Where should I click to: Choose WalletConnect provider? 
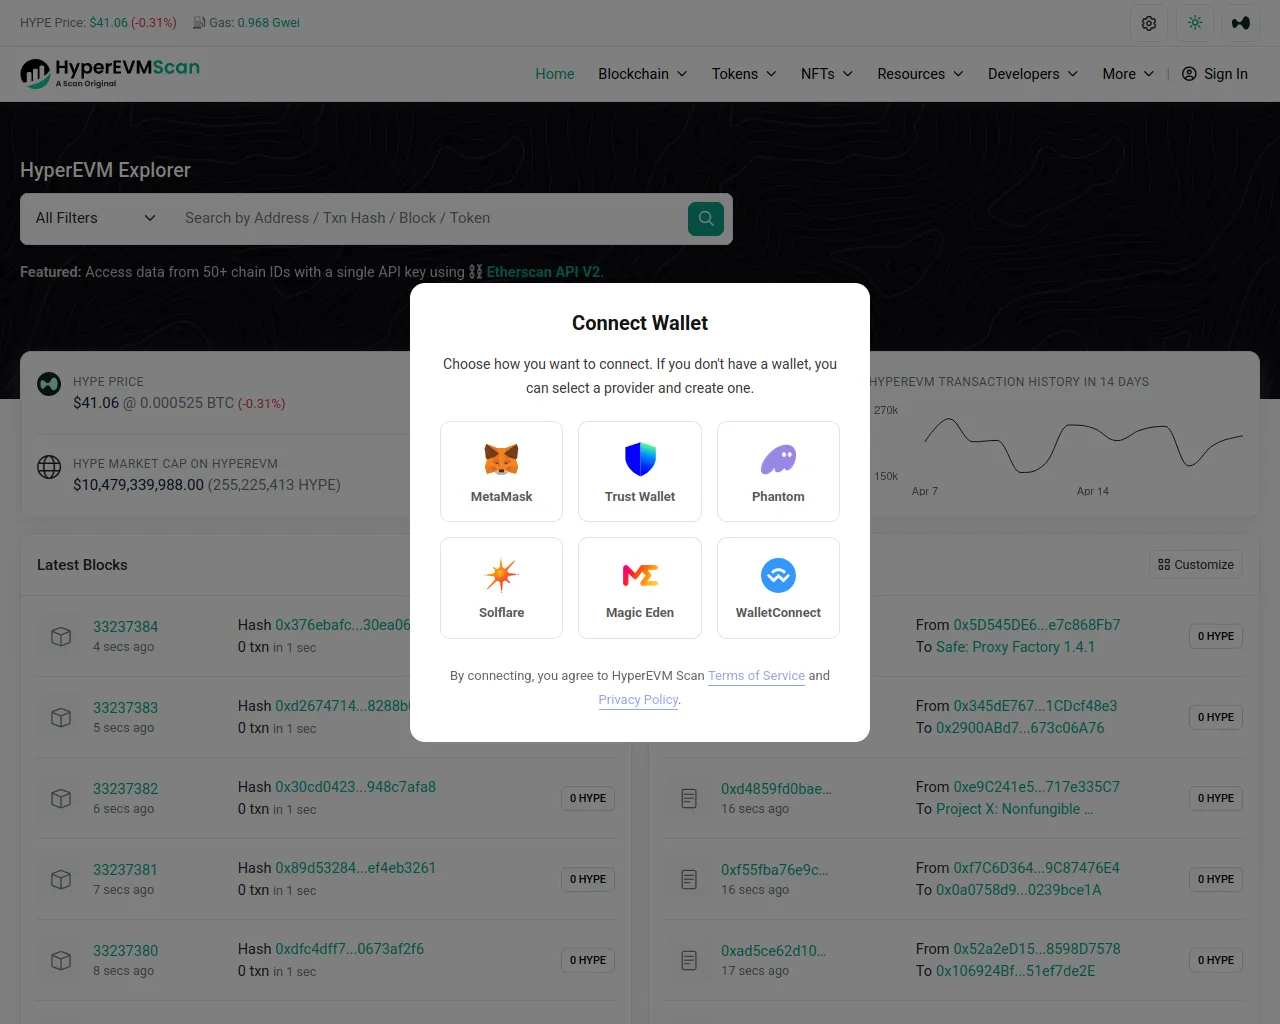[778, 588]
